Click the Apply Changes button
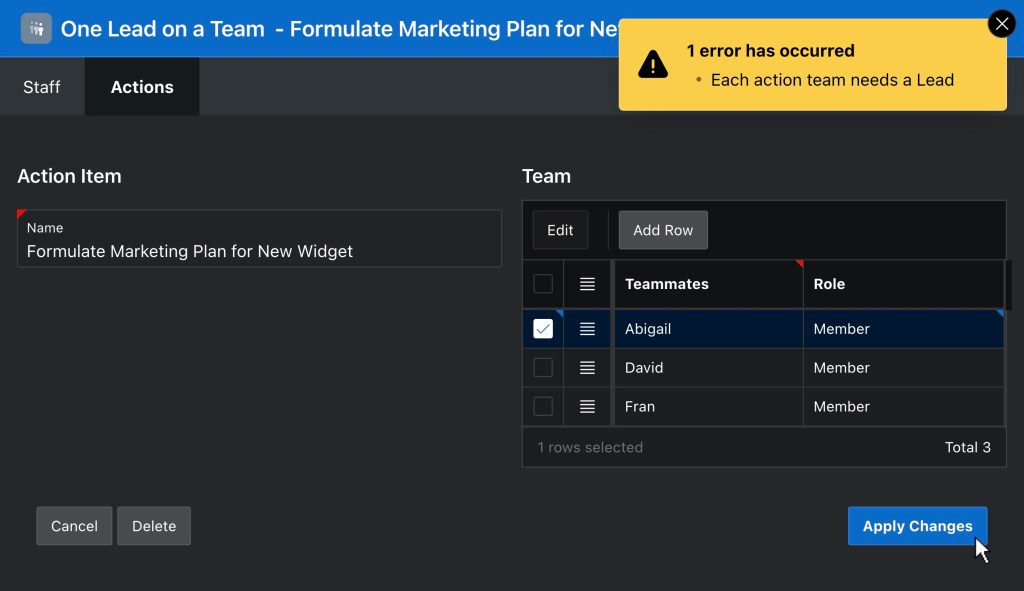1024x591 pixels. pos(916,525)
